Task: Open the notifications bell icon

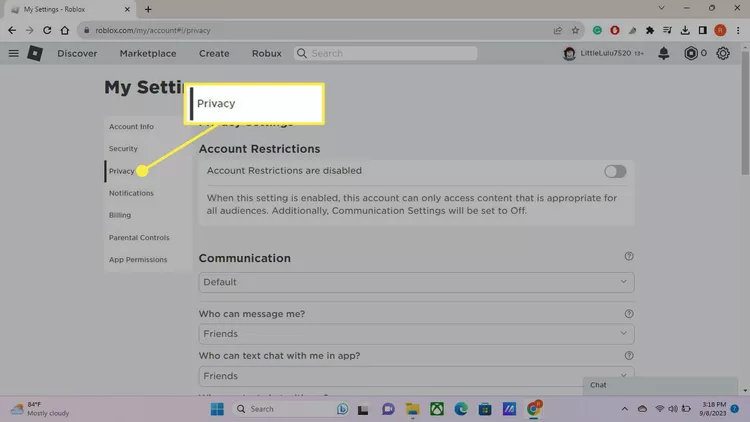Action: point(663,53)
